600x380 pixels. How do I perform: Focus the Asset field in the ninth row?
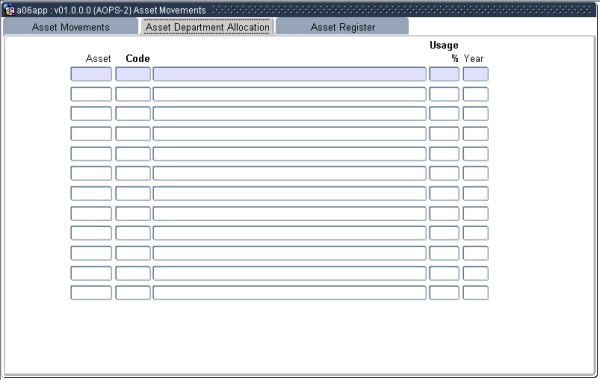pyautogui.click(x=91, y=233)
